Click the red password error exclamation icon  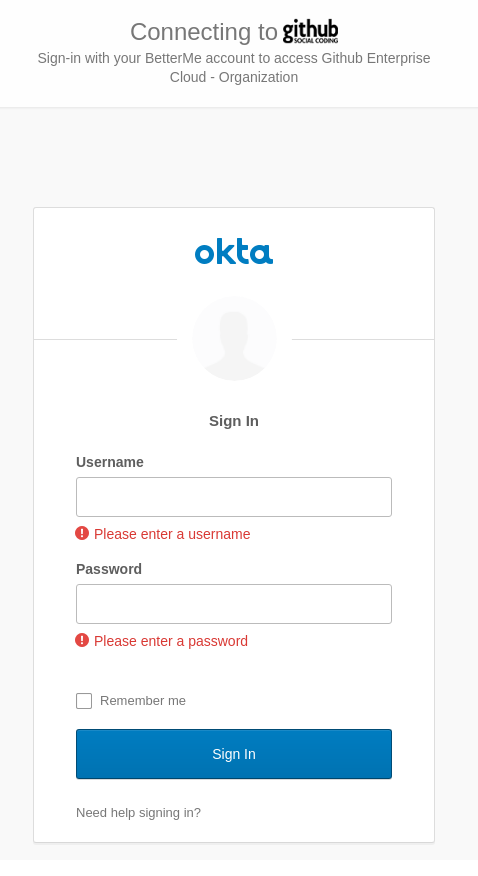pyautogui.click(x=82, y=640)
